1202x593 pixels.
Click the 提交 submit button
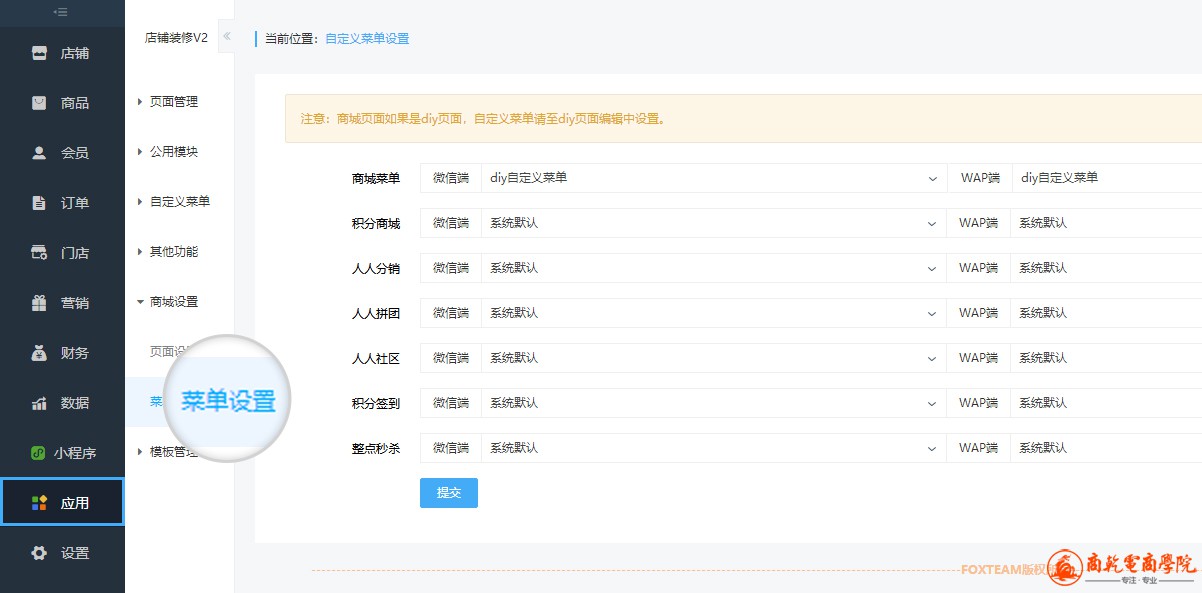point(448,493)
